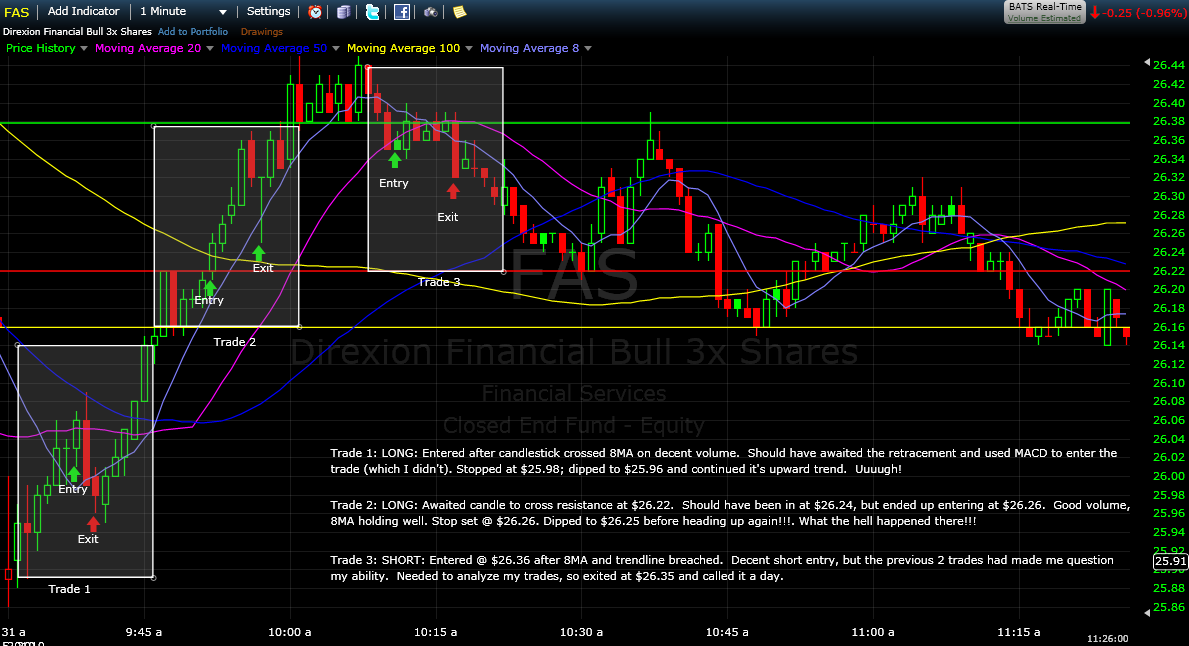Screen dimensions: 1189x646
Task: Select the Price History label
Action: 41,49
